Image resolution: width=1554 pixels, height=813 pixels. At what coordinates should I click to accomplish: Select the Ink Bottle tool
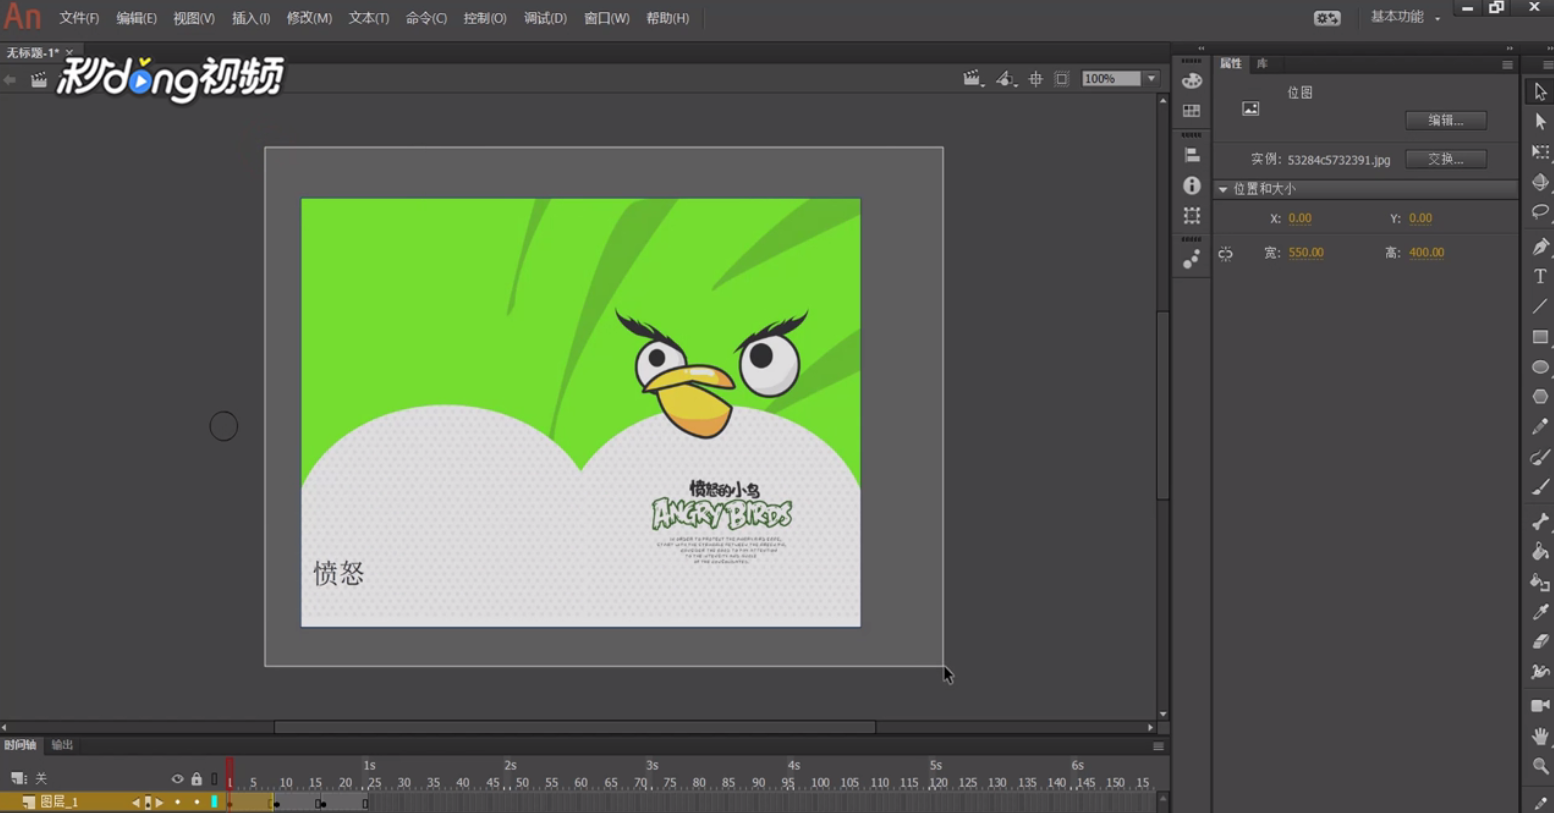coord(1540,582)
